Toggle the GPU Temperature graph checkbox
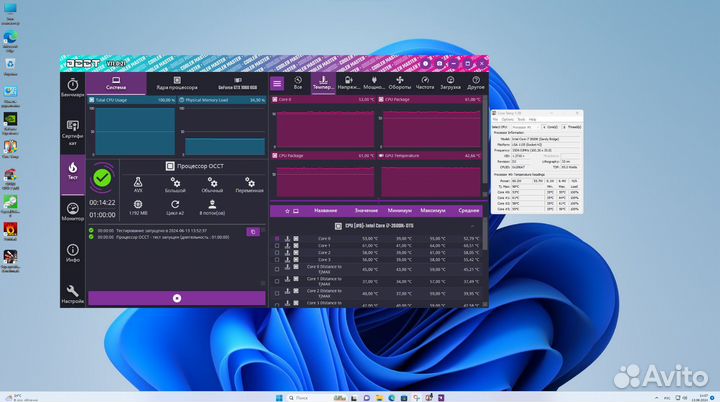The width and height of the screenshot is (720, 402). [x=381, y=156]
